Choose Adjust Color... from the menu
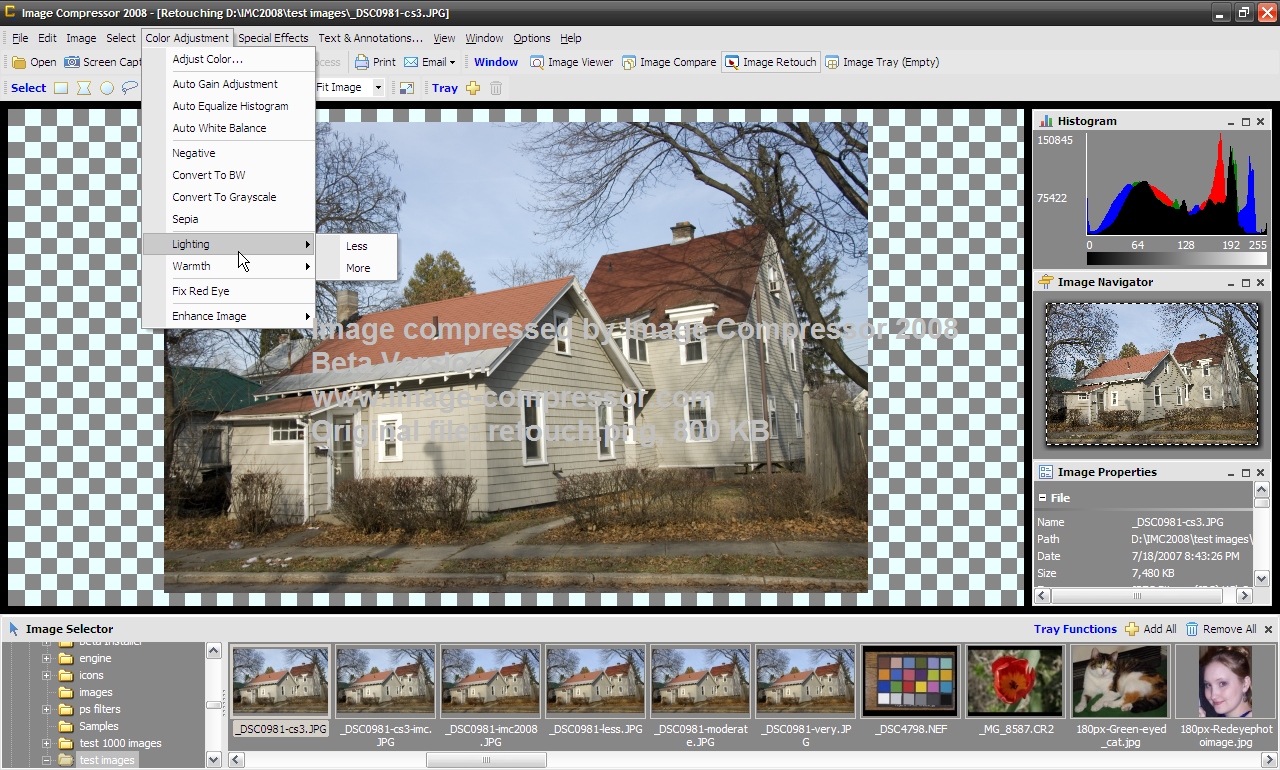 (229, 59)
